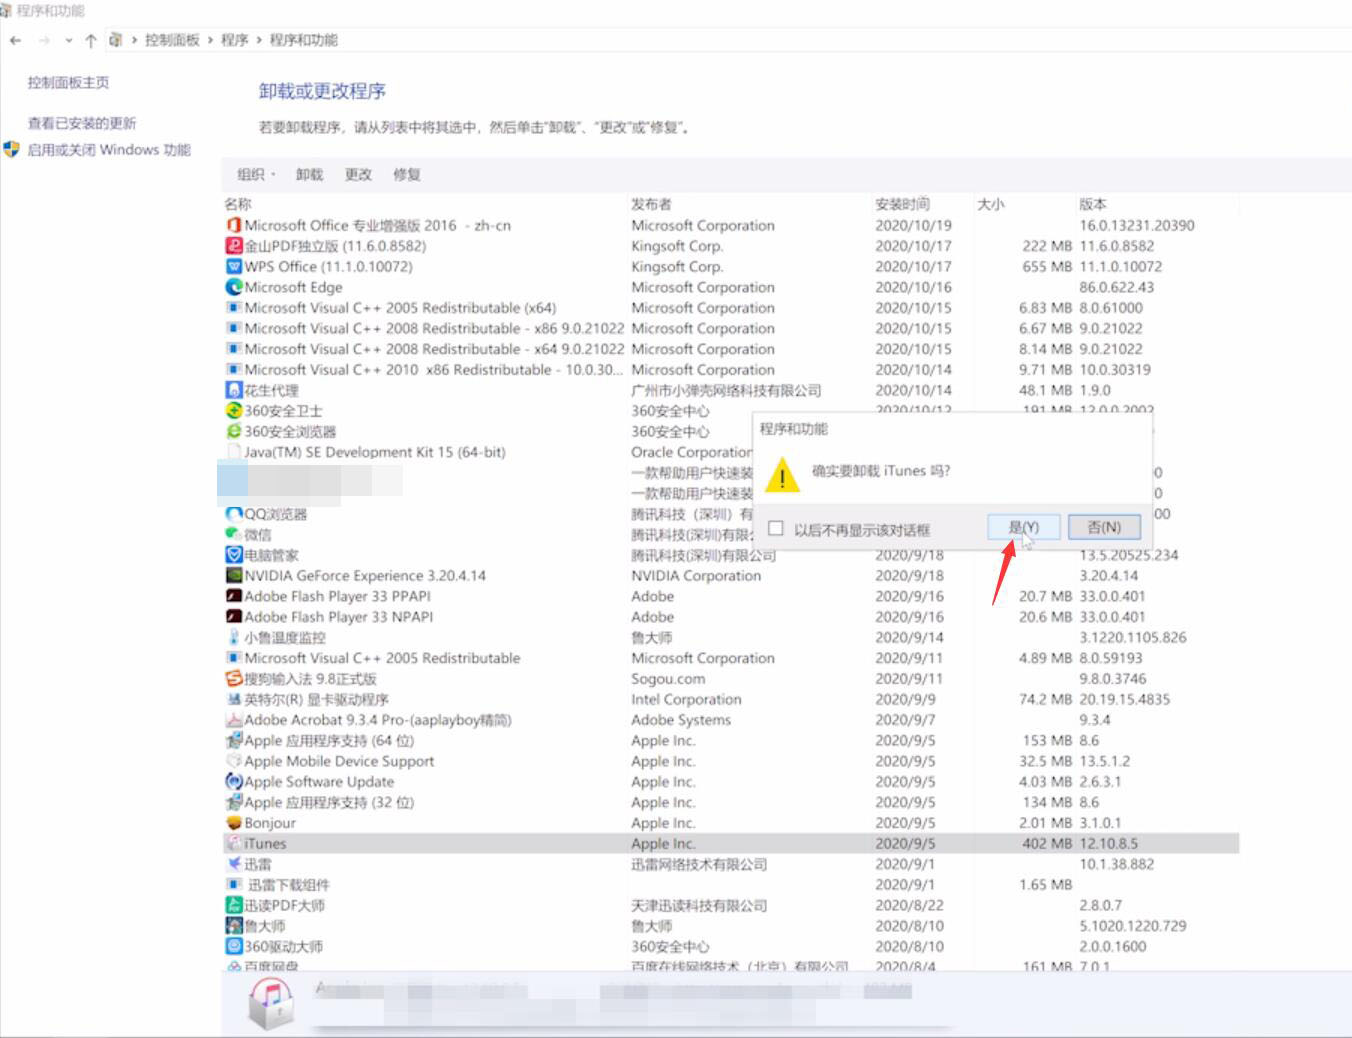1352x1038 pixels.
Task: Select Java(TM) SE Development Kit 15 row
Action: (x=730, y=452)
